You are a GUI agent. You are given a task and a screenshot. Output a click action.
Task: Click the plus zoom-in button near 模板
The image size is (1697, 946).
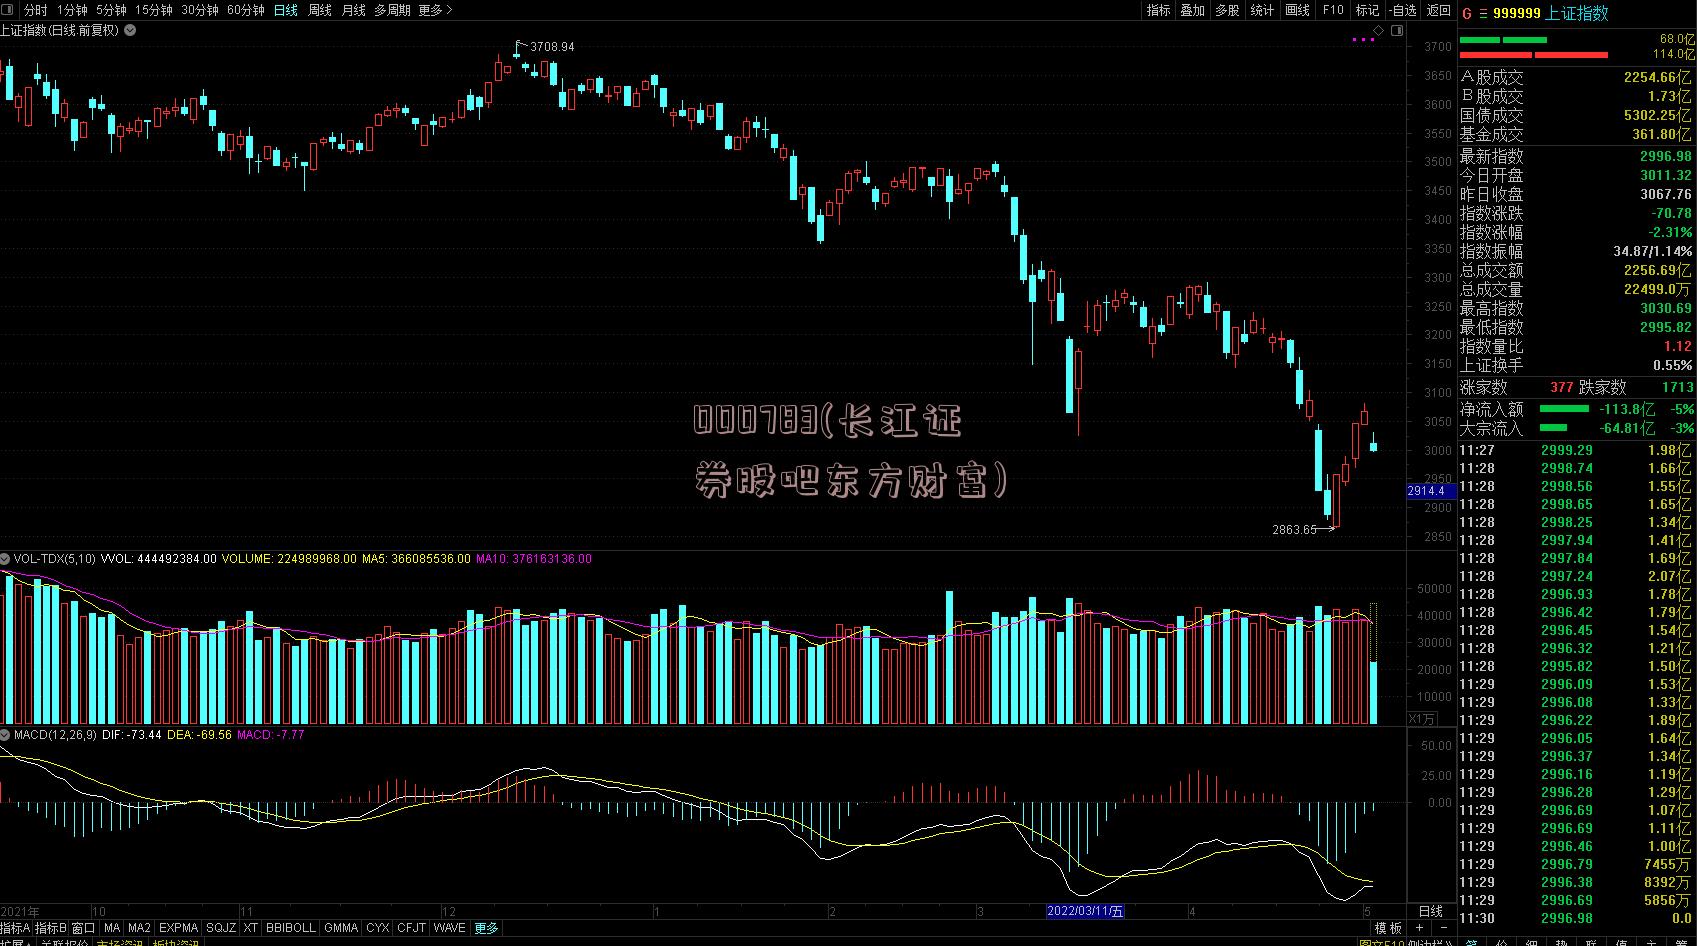pos(1419,929)
